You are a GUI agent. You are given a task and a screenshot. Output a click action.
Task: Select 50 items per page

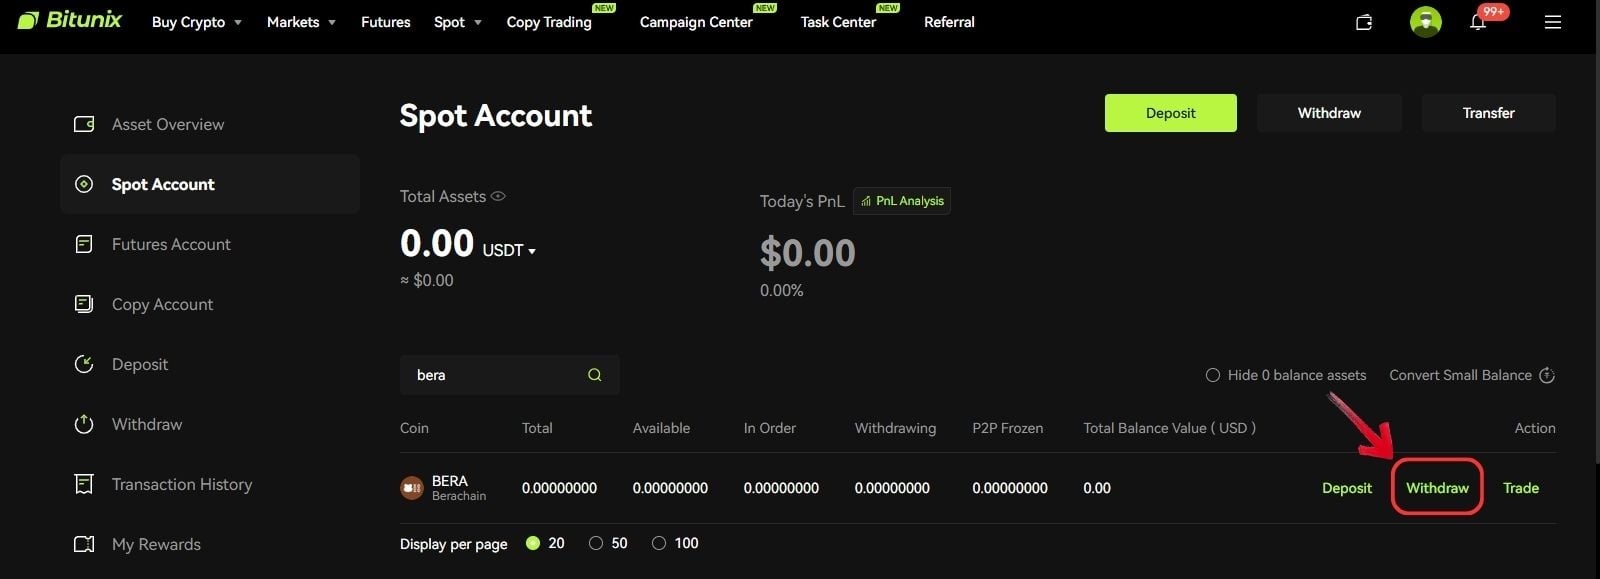tap(596, 543)
